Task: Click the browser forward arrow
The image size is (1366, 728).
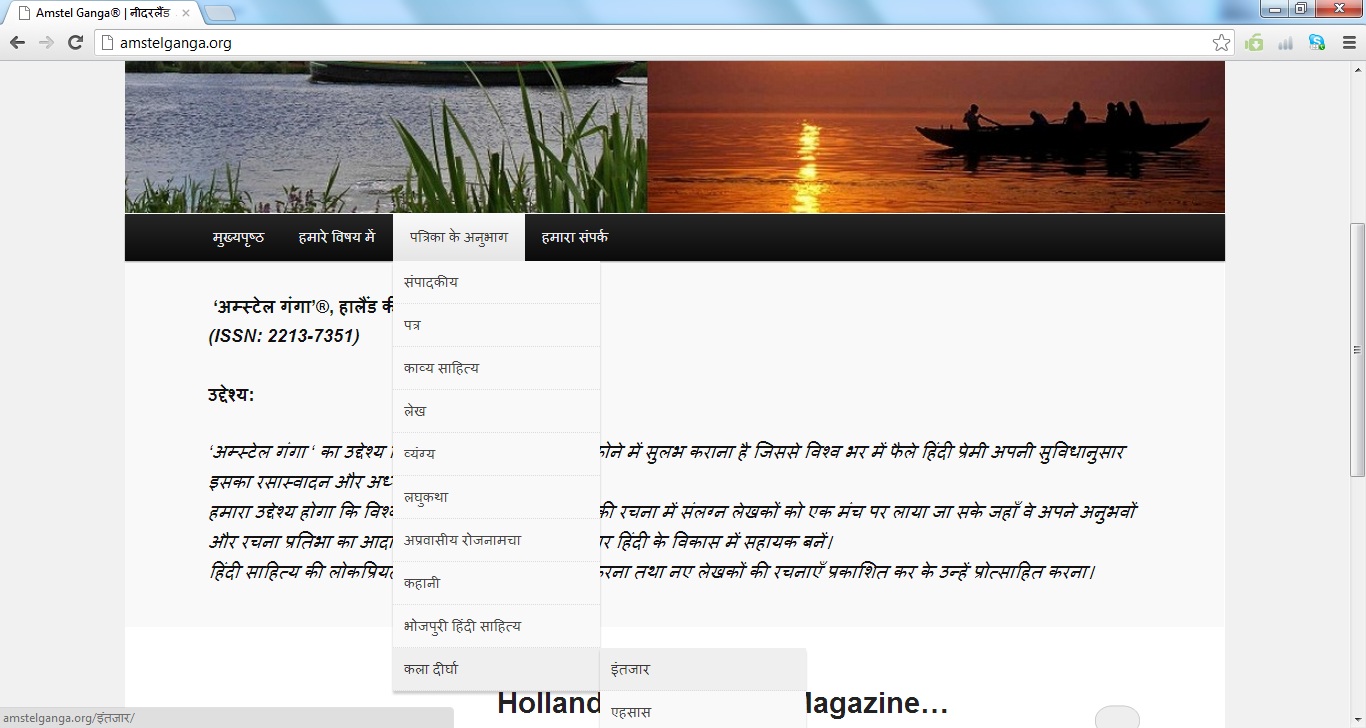Action: pos(46,43)
